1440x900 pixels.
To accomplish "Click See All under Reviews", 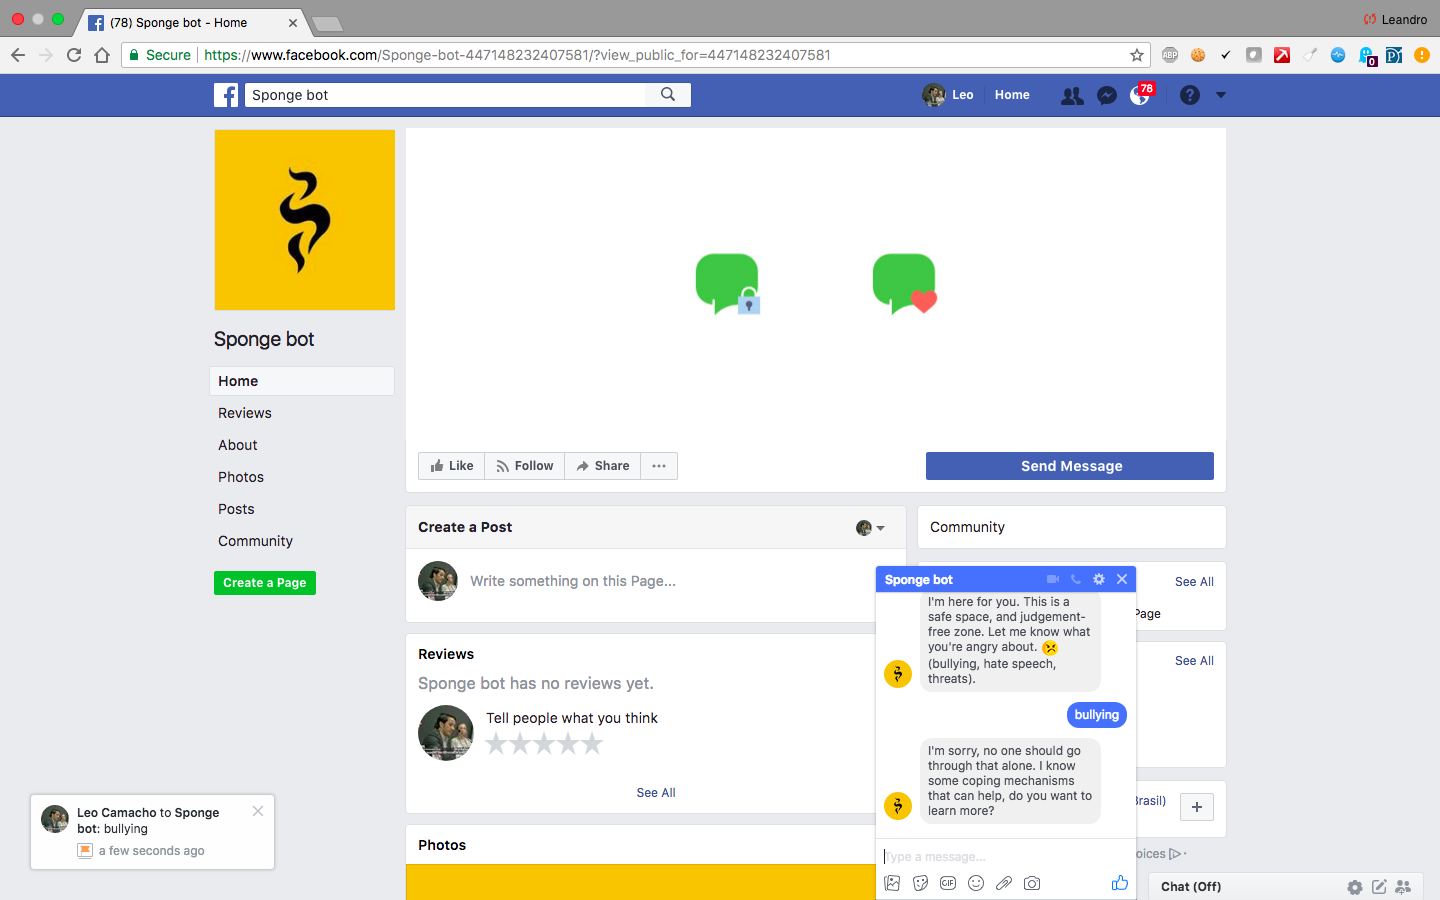I will pyautogui.click(x=656, y=793).
